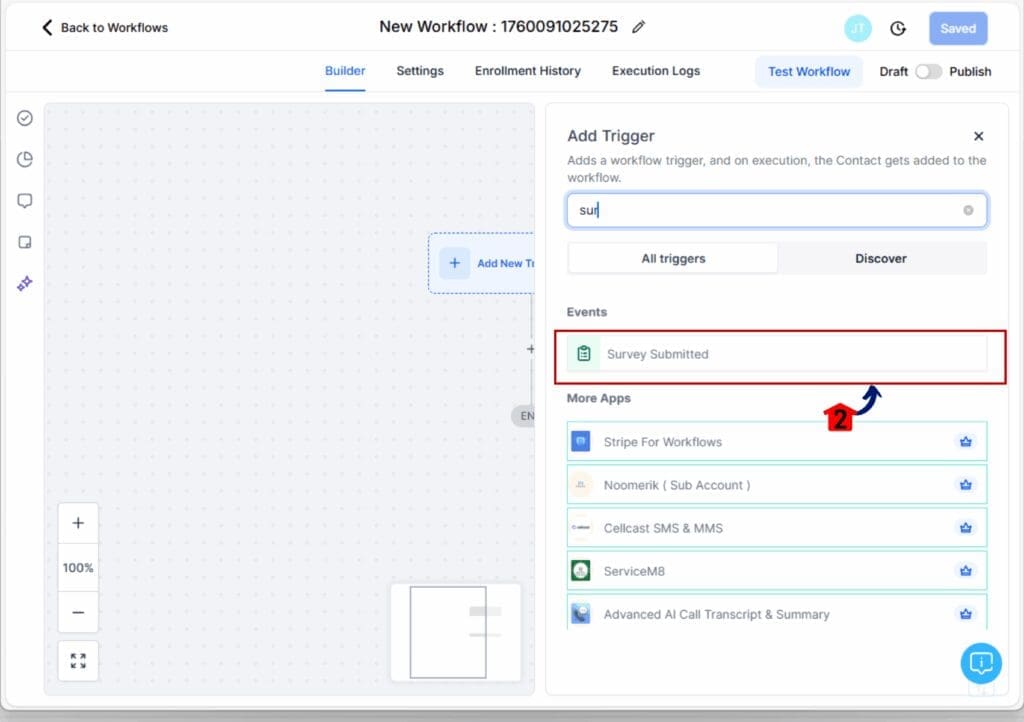This screenshot has height=722, width=1024.
Task: Open the stats pie chart sidebar icon
Action: (x=25, y=159)
